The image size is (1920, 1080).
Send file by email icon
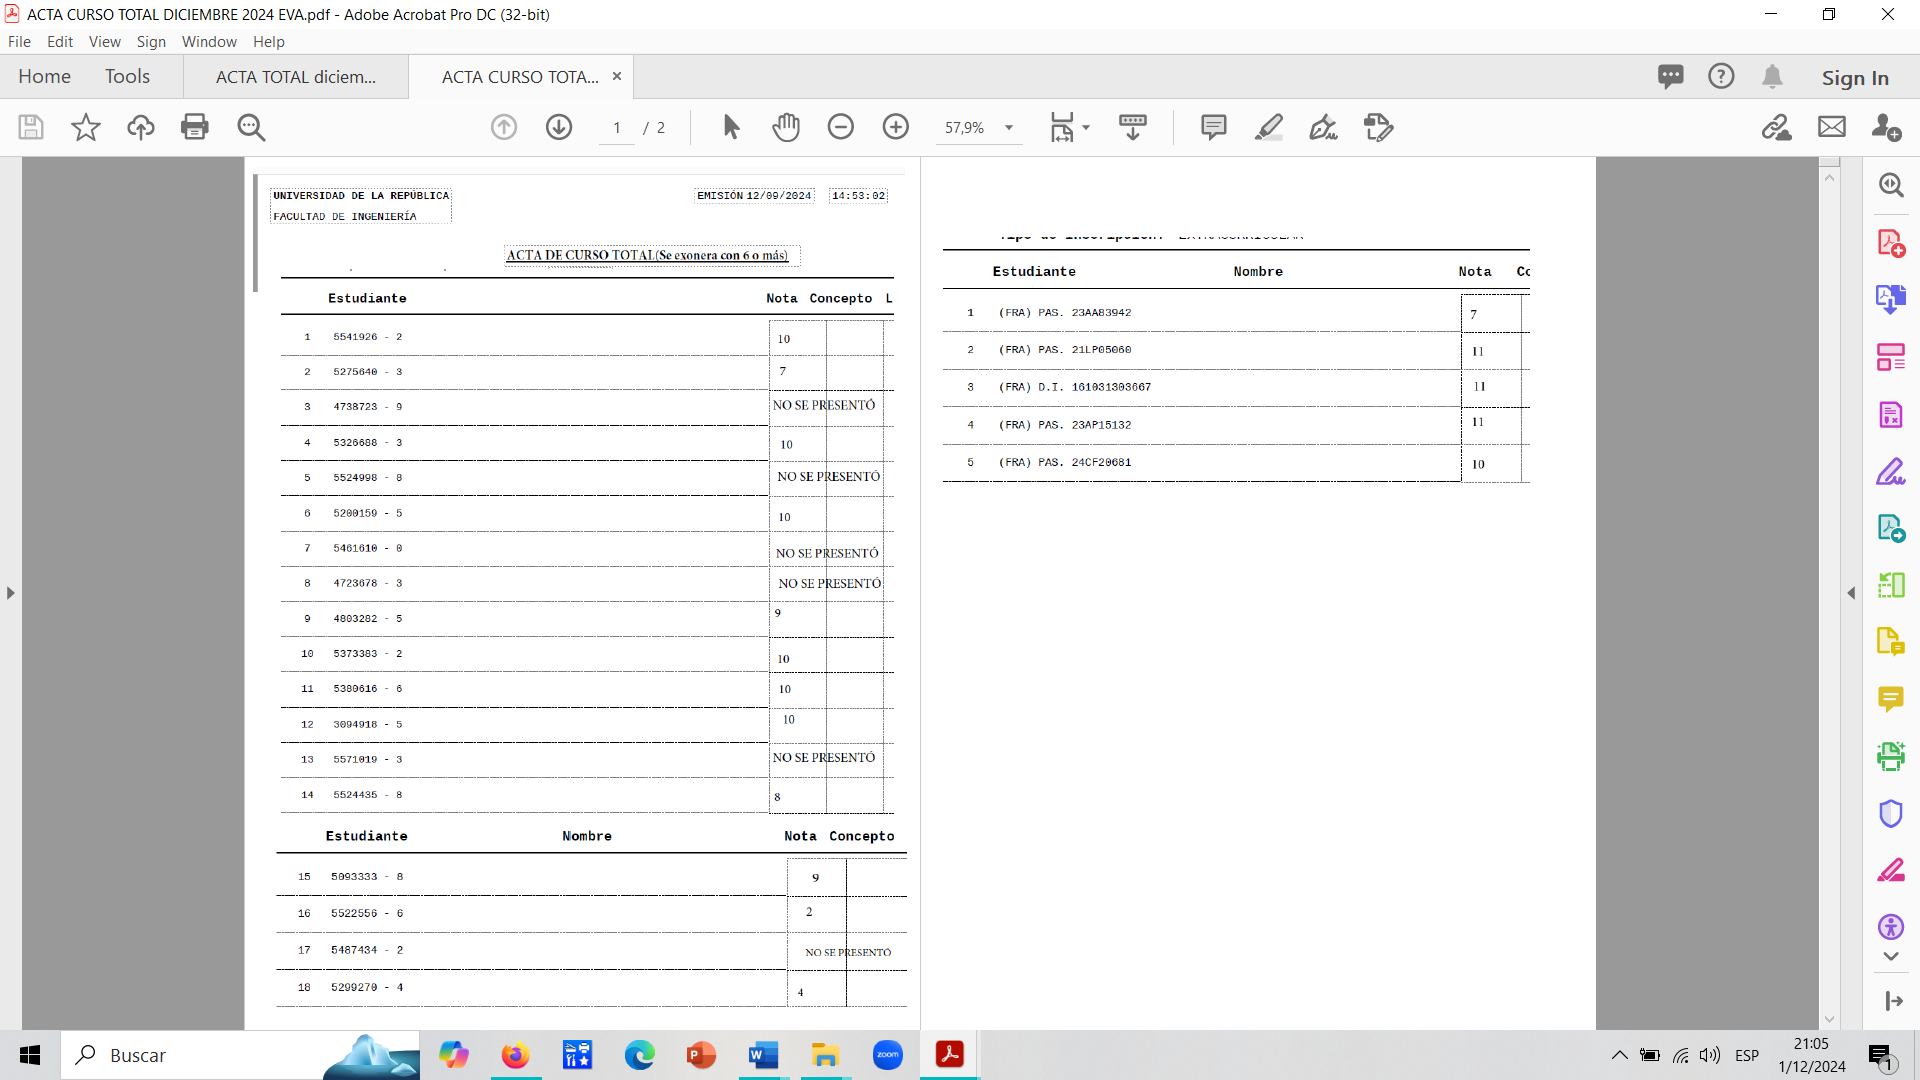coord(1832,127)
